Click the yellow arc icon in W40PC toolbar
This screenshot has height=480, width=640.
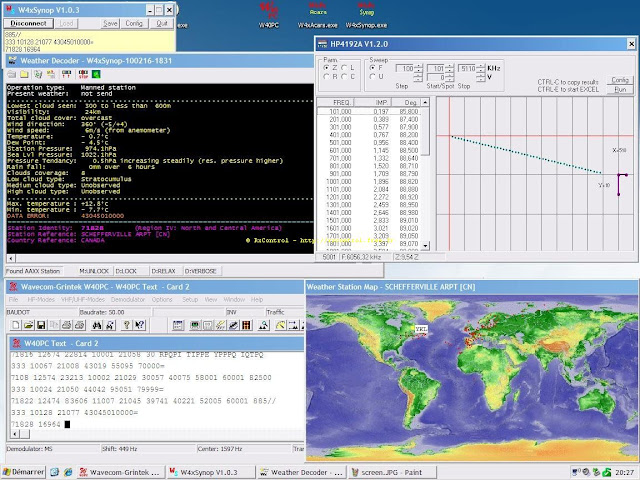[x=280, y=325]
